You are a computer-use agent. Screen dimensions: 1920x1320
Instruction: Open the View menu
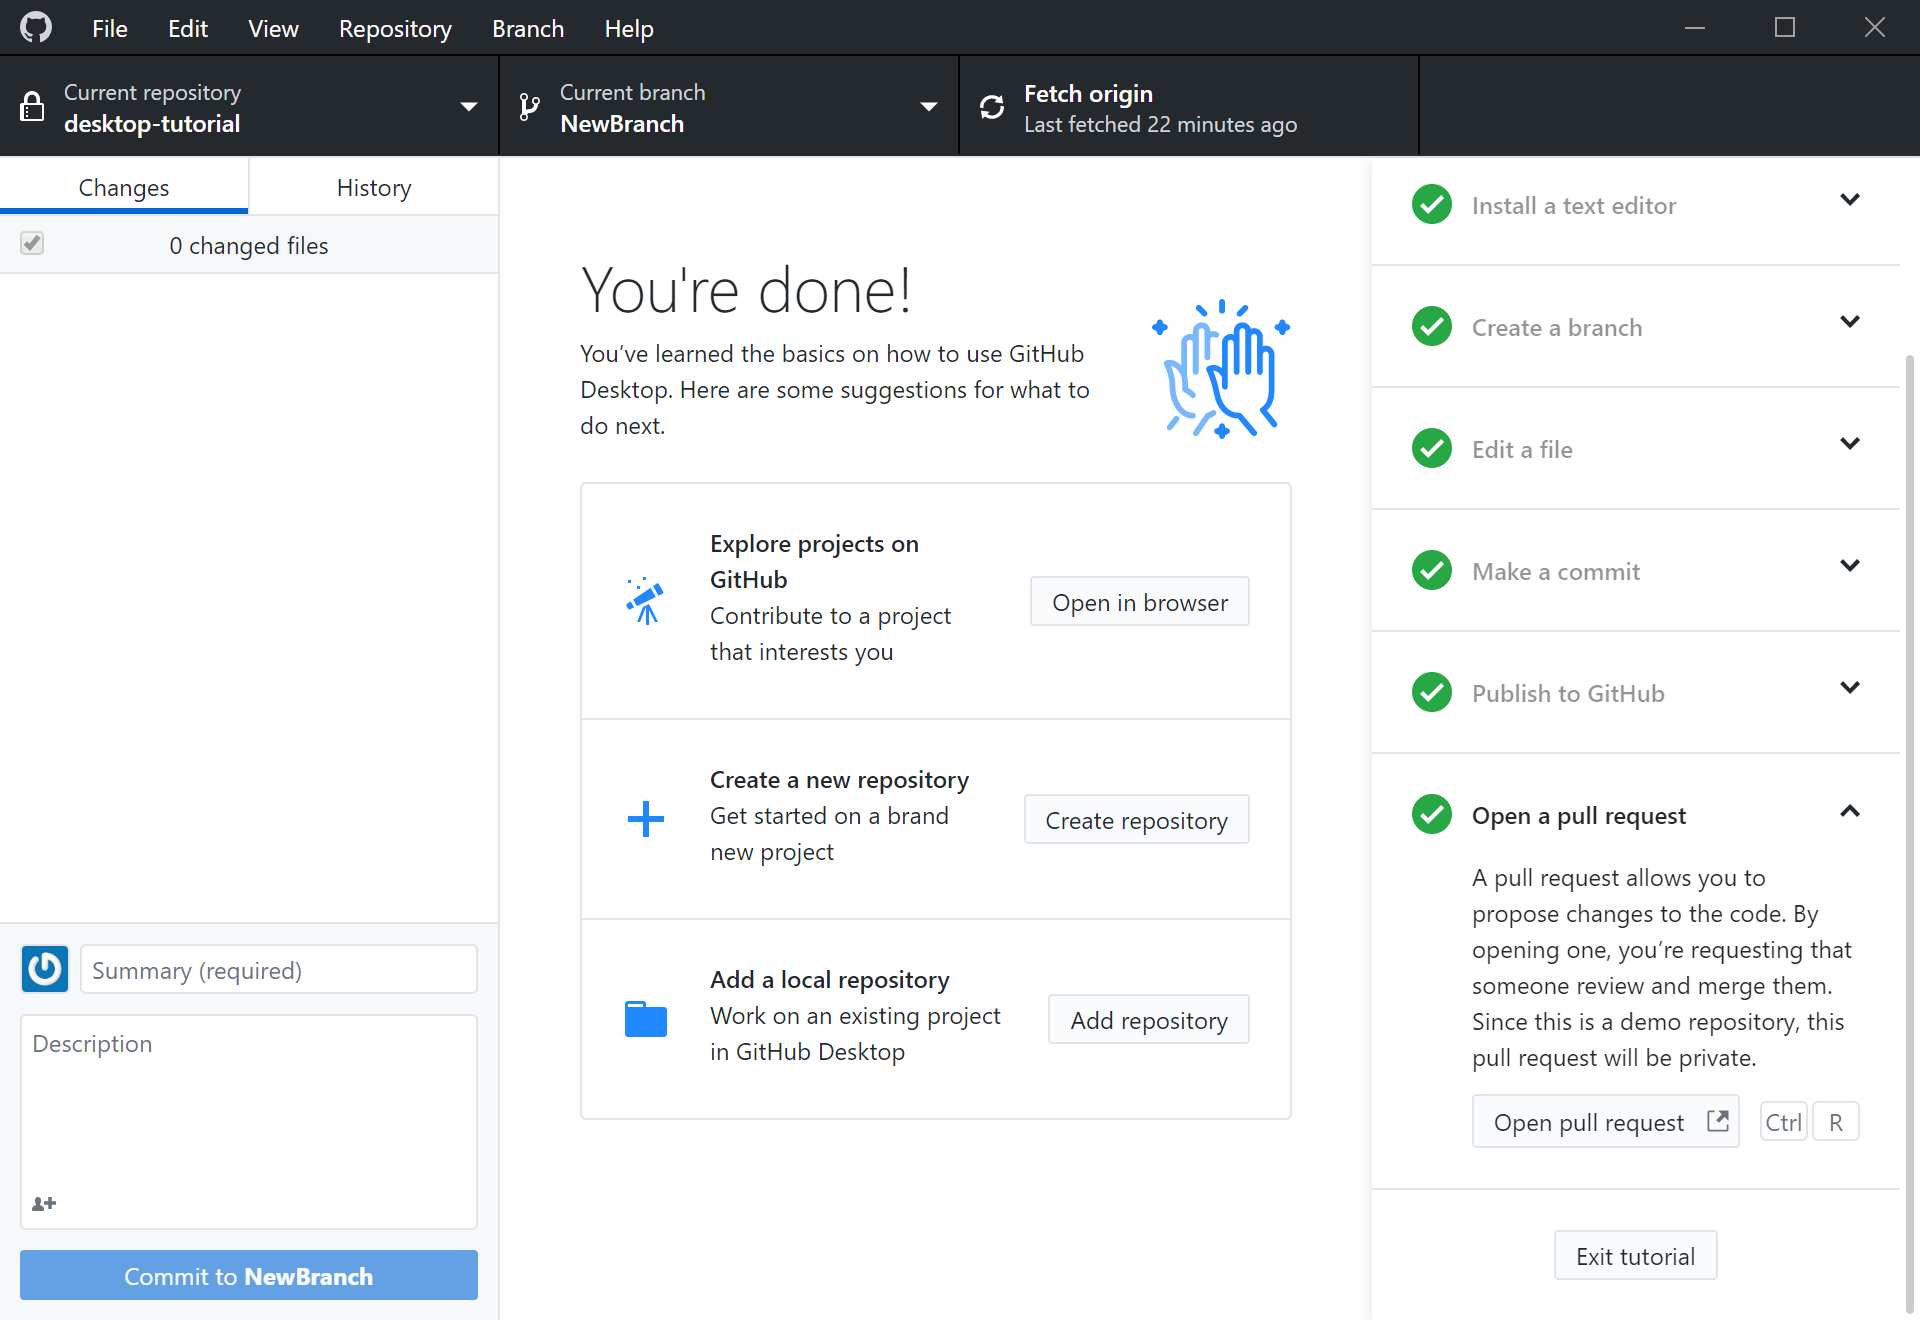(x=273, y=28)
